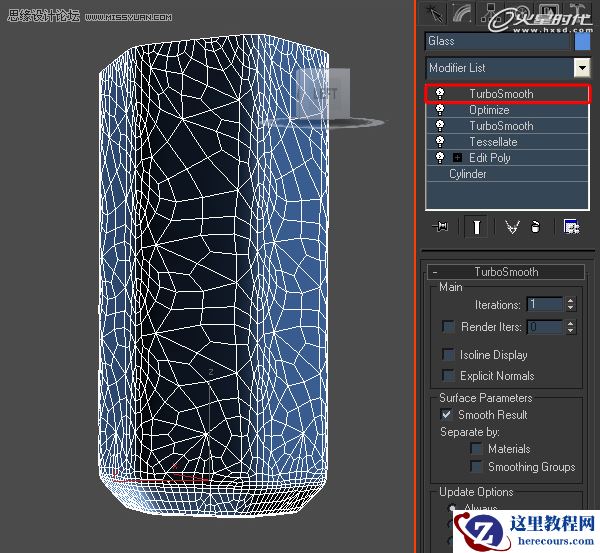Click Make Unique icon below stack
The height and width of the screenshot is (553, 600).
[512, 228]
